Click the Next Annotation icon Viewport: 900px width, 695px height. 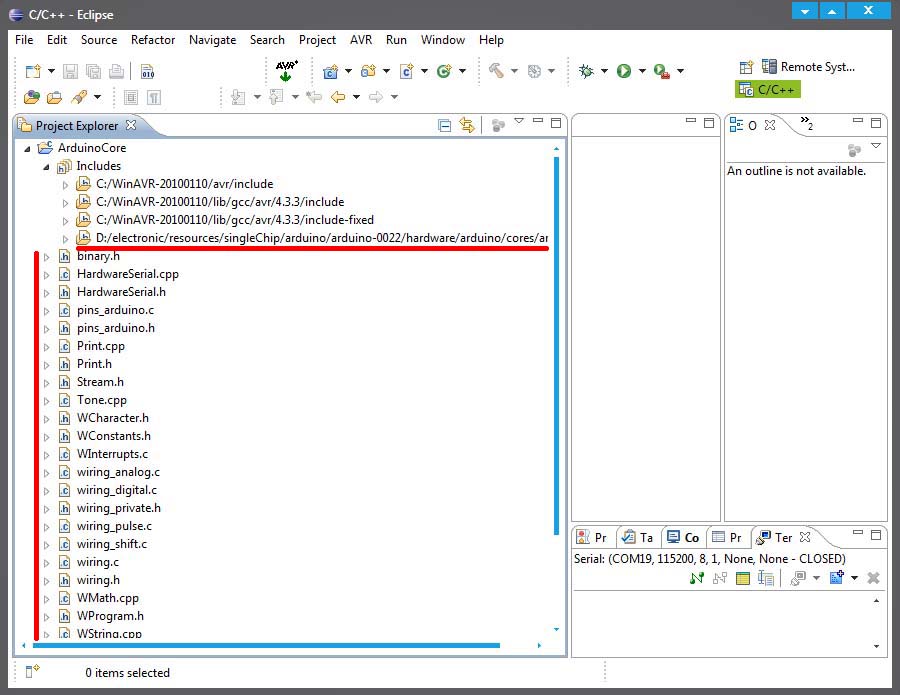238,97
